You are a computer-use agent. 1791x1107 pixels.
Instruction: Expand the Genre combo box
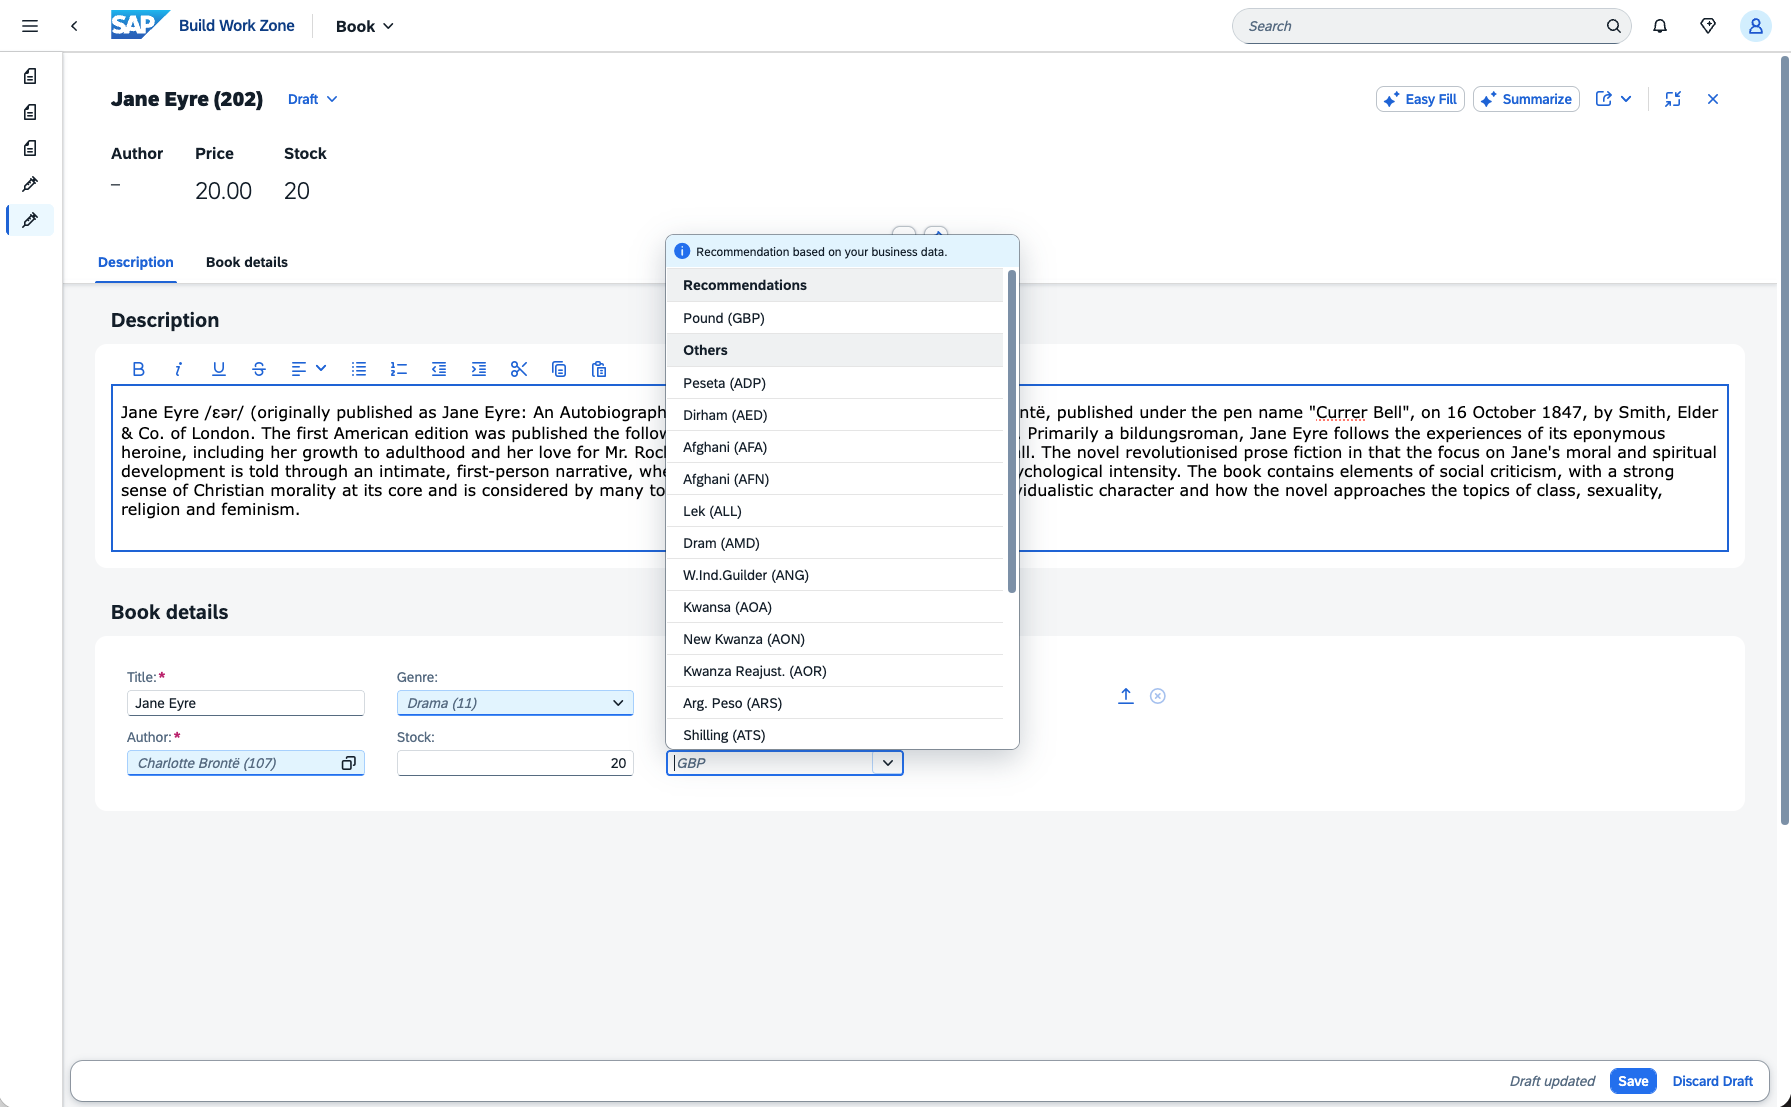(x=618, y=703)
